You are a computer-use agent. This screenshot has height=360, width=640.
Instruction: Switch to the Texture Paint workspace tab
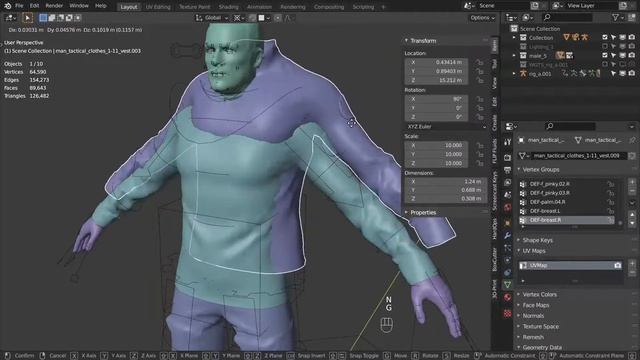(x=195, y=7)
